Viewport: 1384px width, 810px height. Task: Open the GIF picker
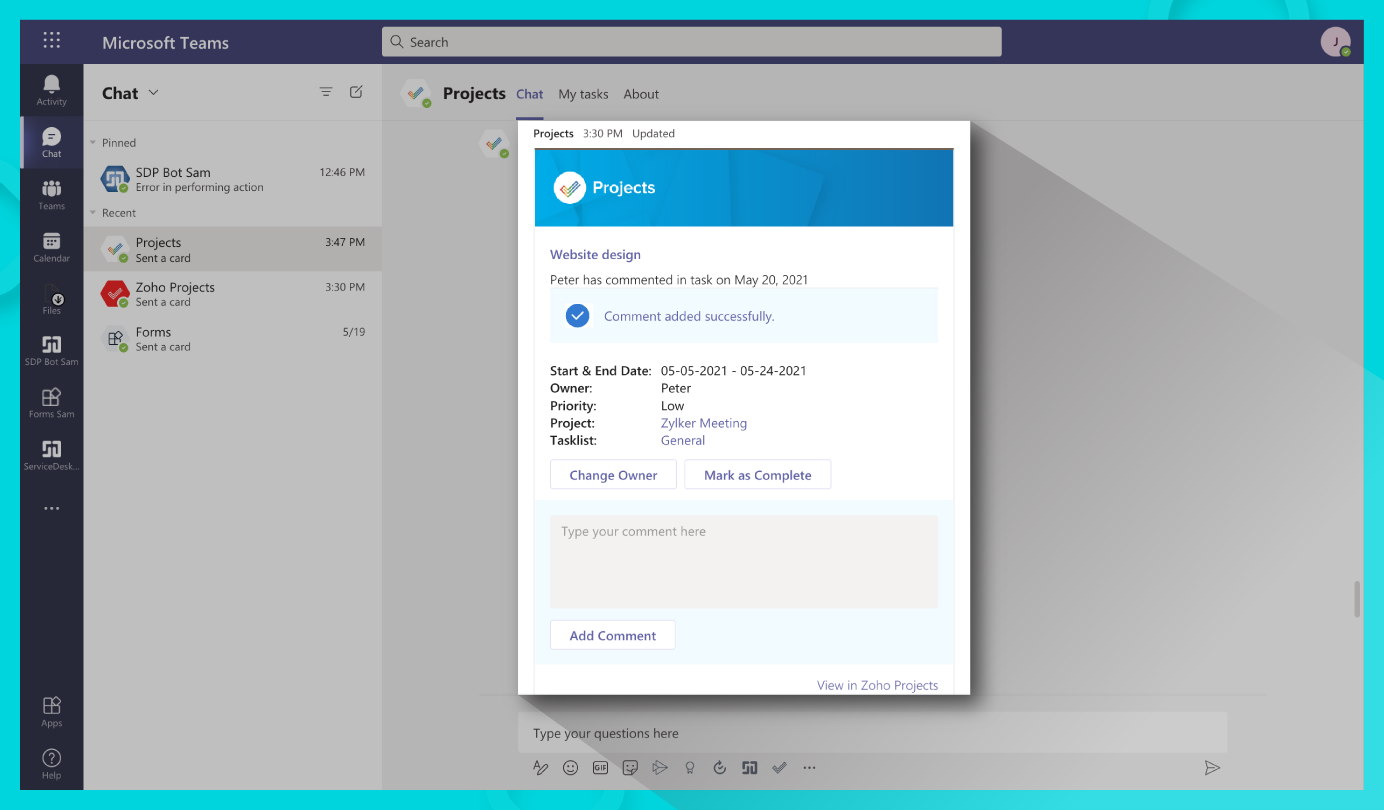tap(601, 768)
